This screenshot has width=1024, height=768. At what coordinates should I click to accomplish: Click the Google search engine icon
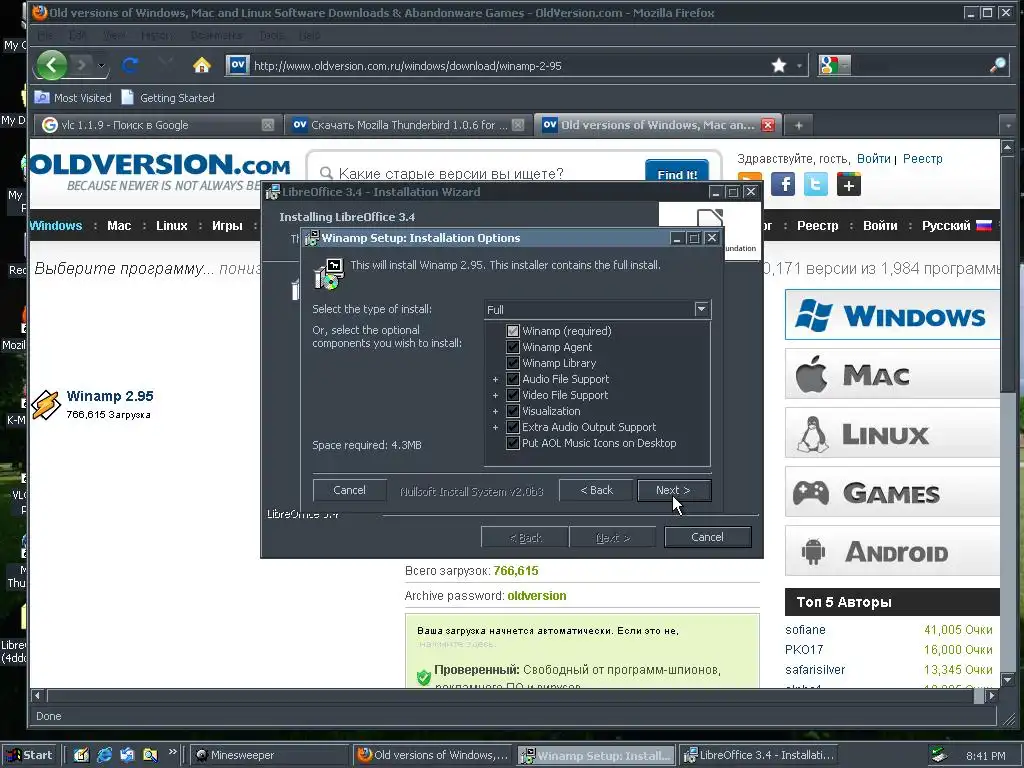(x=829, y=65)
